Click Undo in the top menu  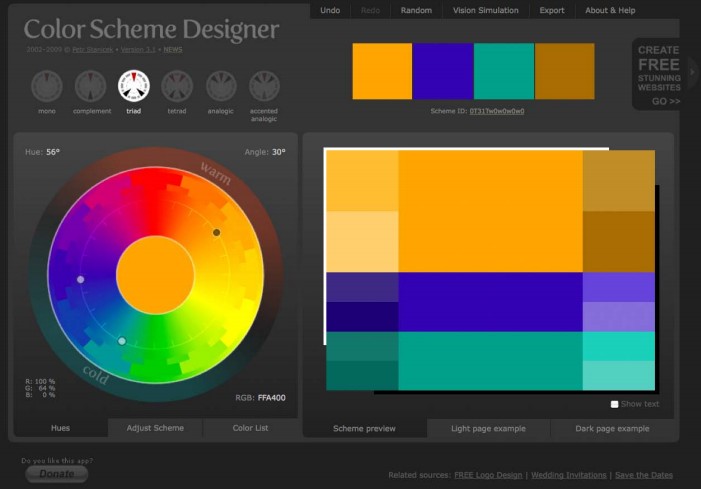pos(330,10)
